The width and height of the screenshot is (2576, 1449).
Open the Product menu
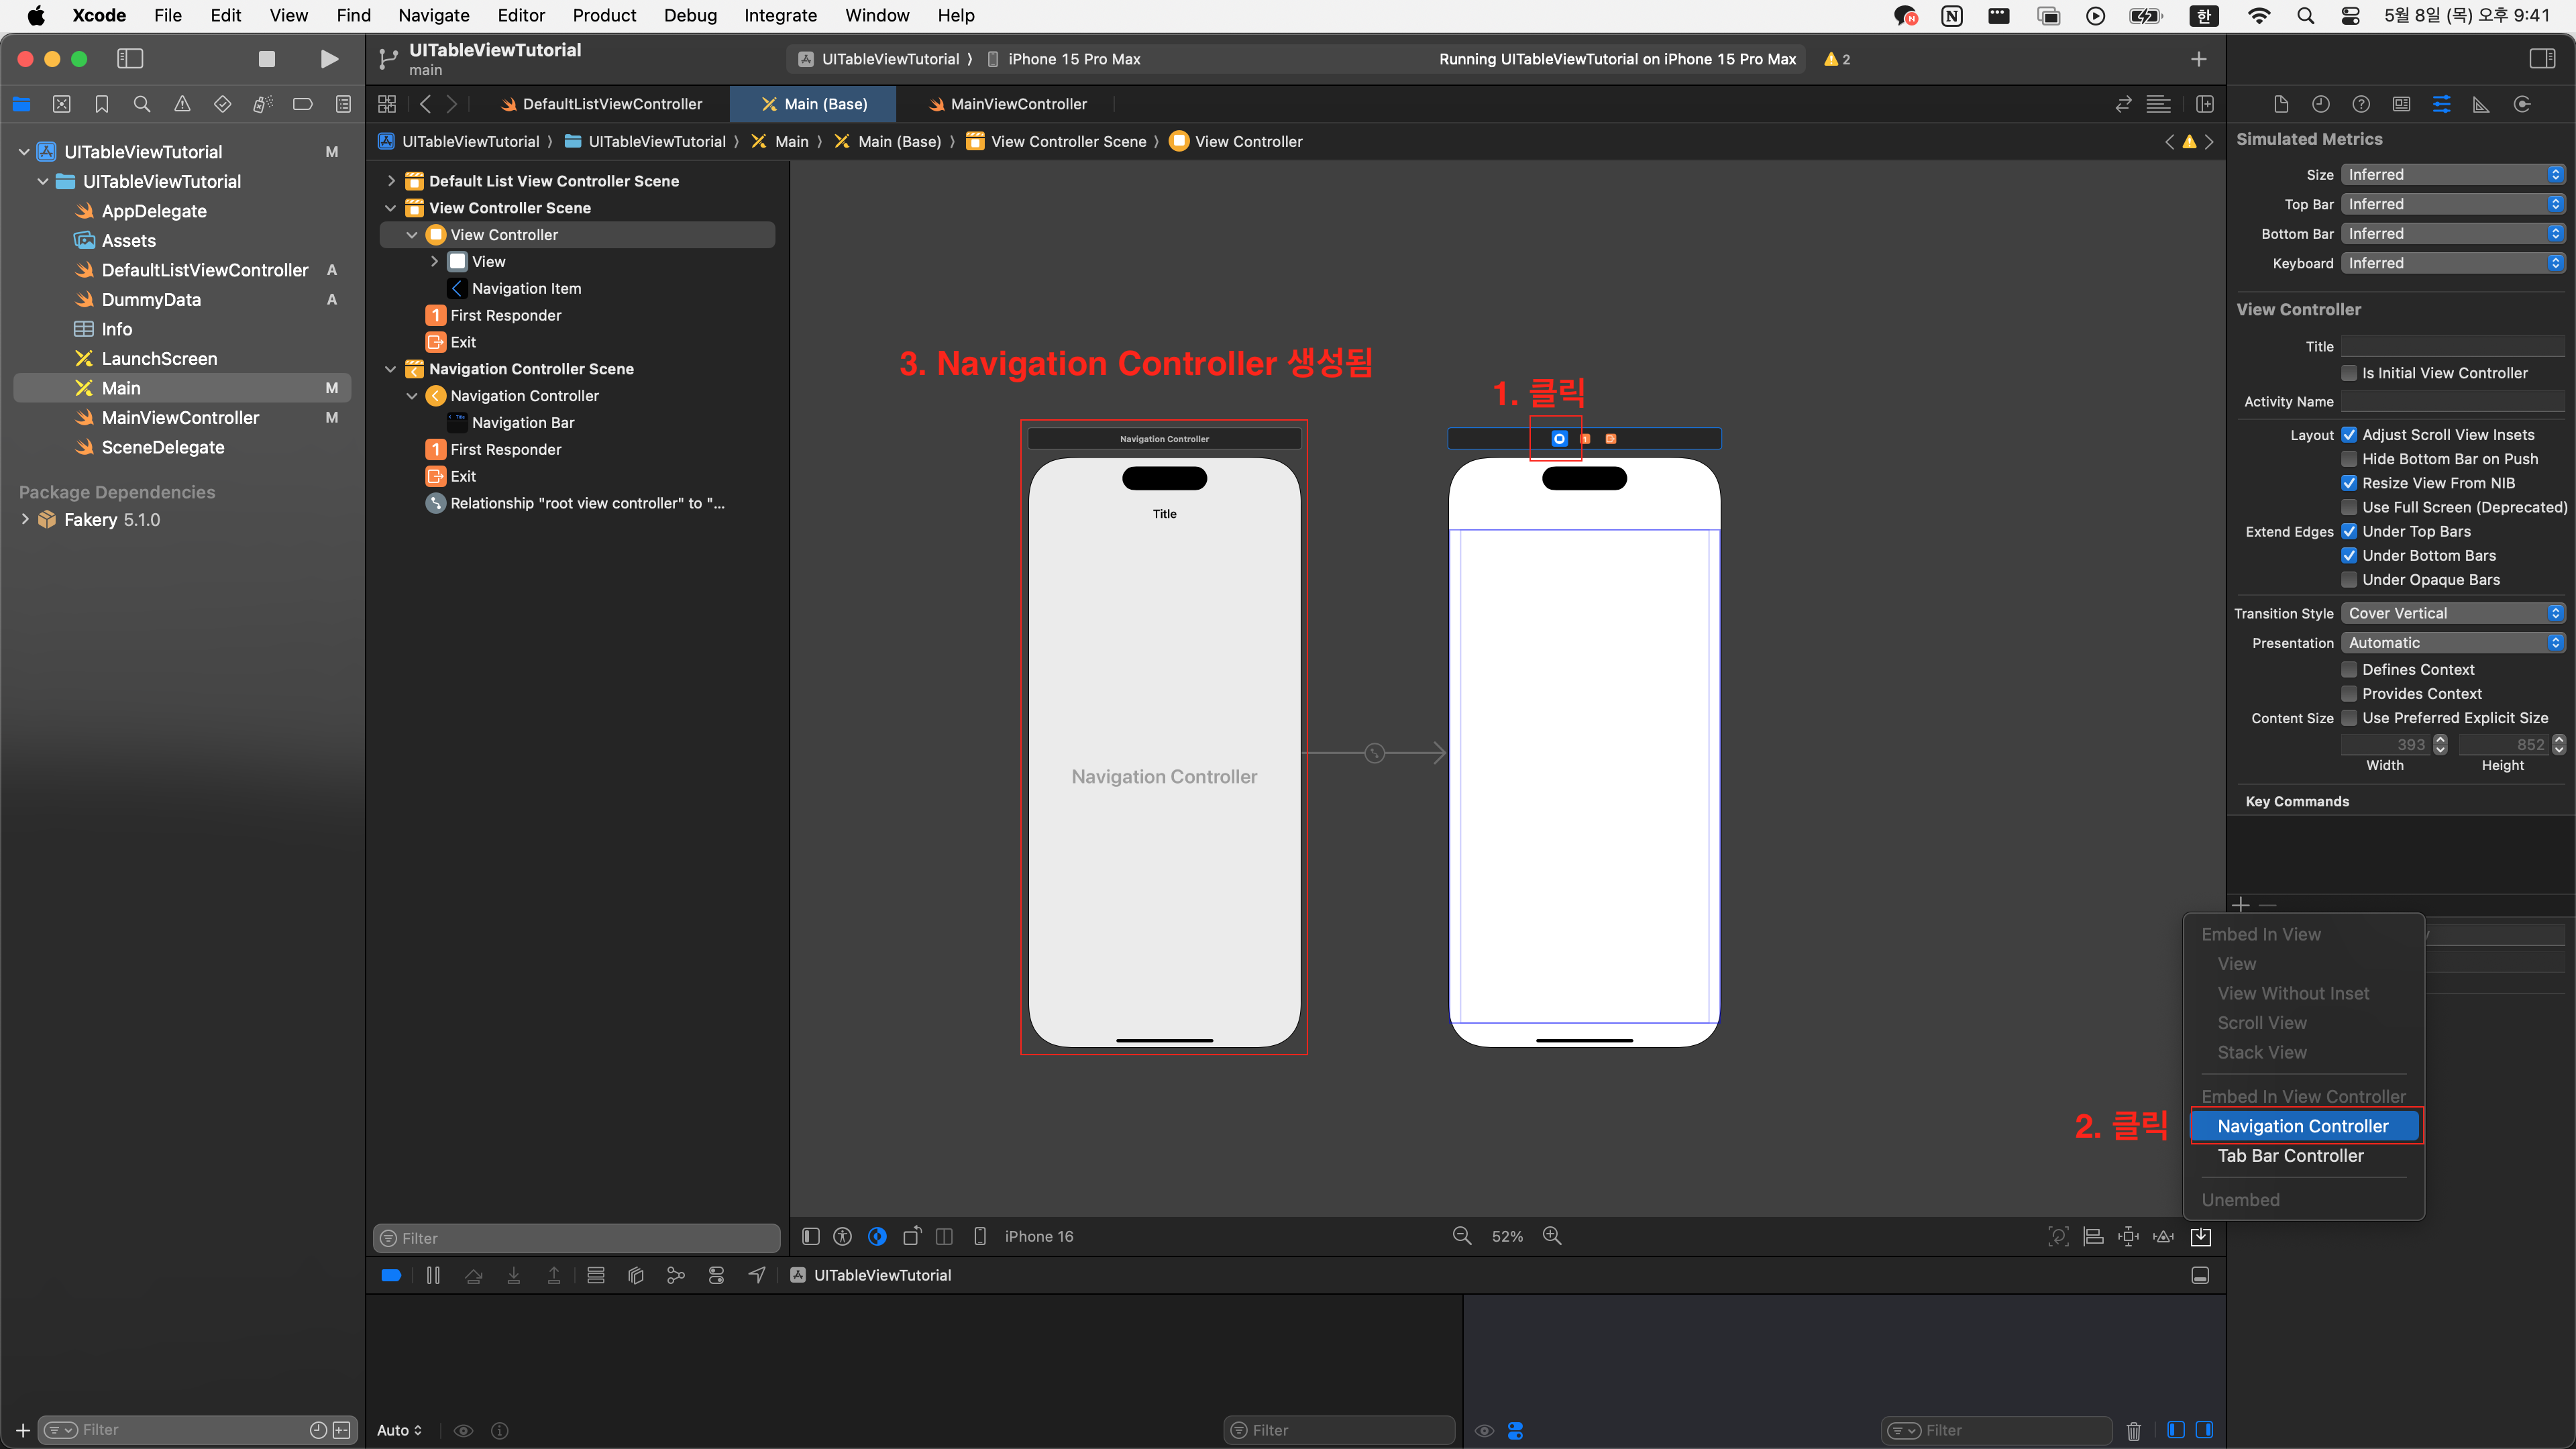tap(604, 15)
